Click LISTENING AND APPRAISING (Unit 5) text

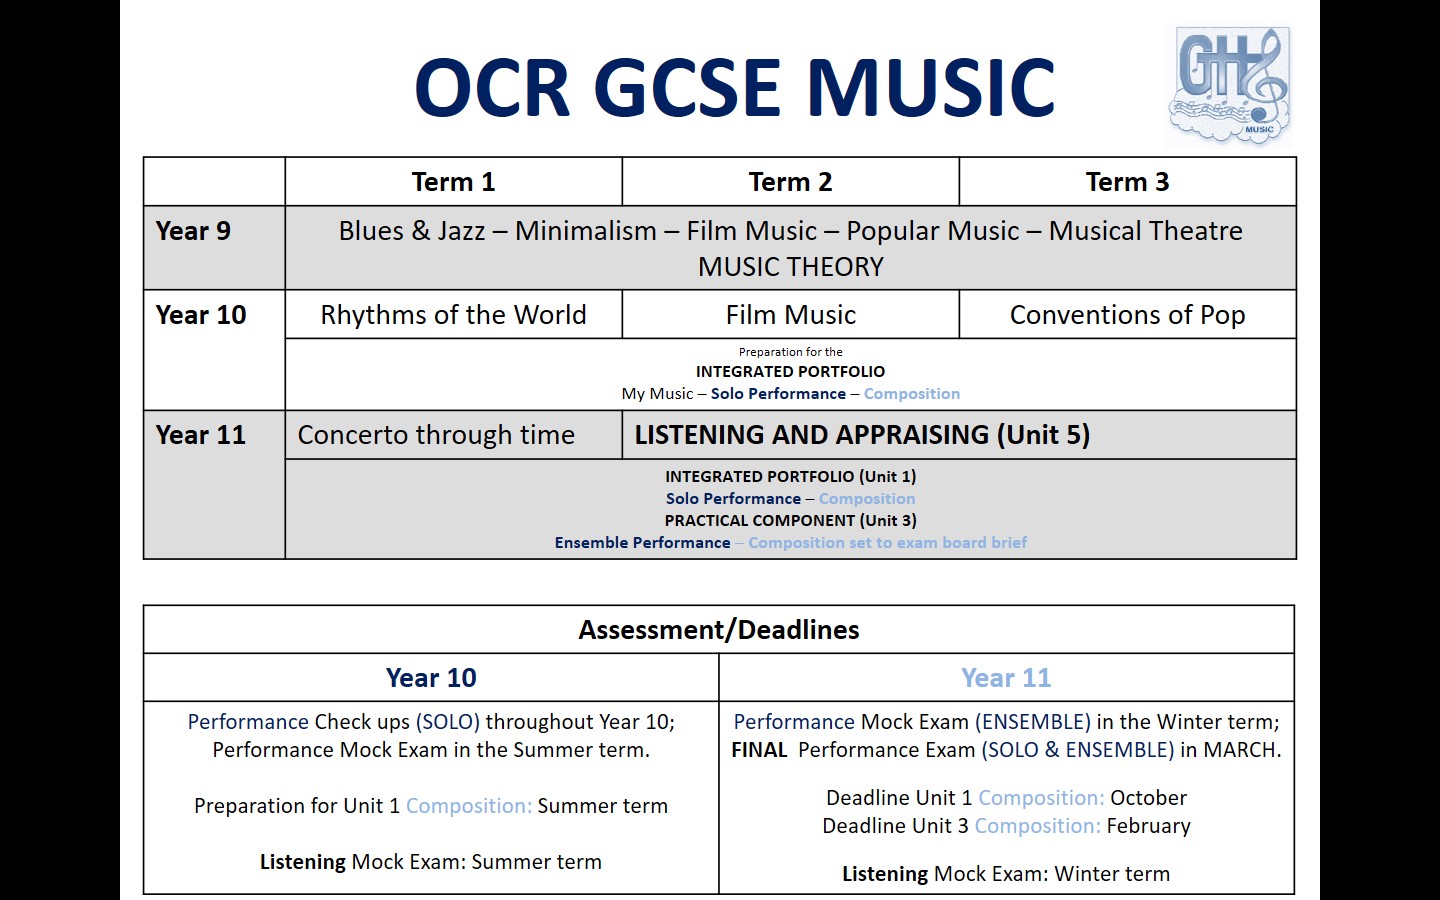pos(862,435)
